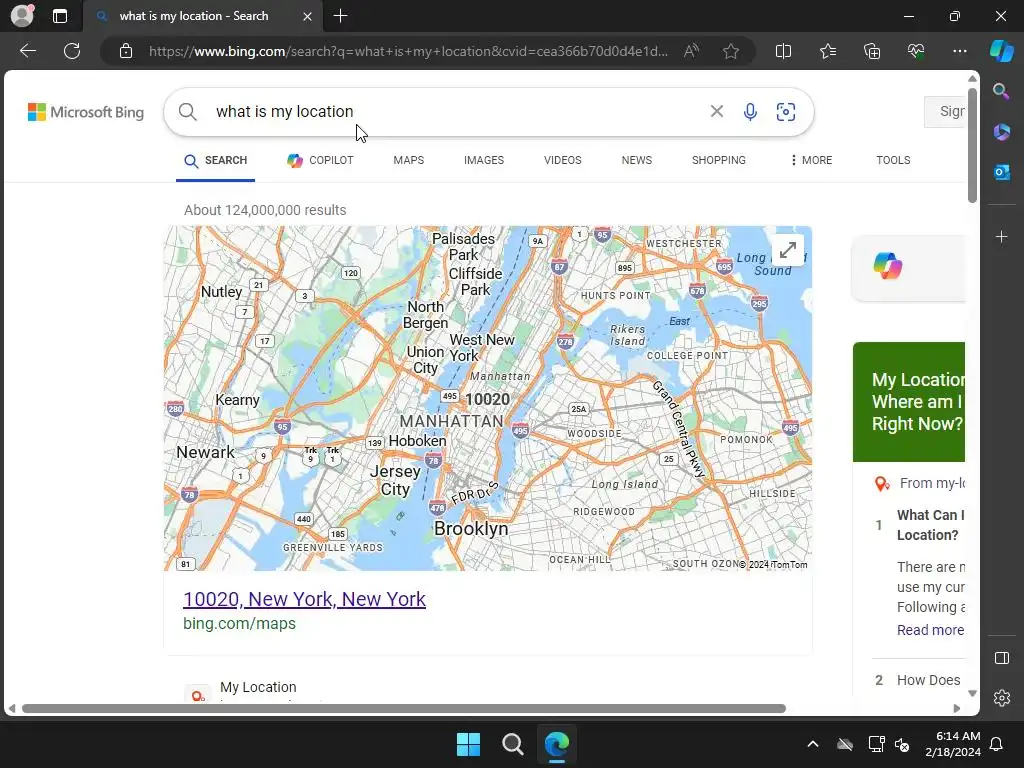Start voice search with microphone
1024x768 pixels.
(750, 112)
